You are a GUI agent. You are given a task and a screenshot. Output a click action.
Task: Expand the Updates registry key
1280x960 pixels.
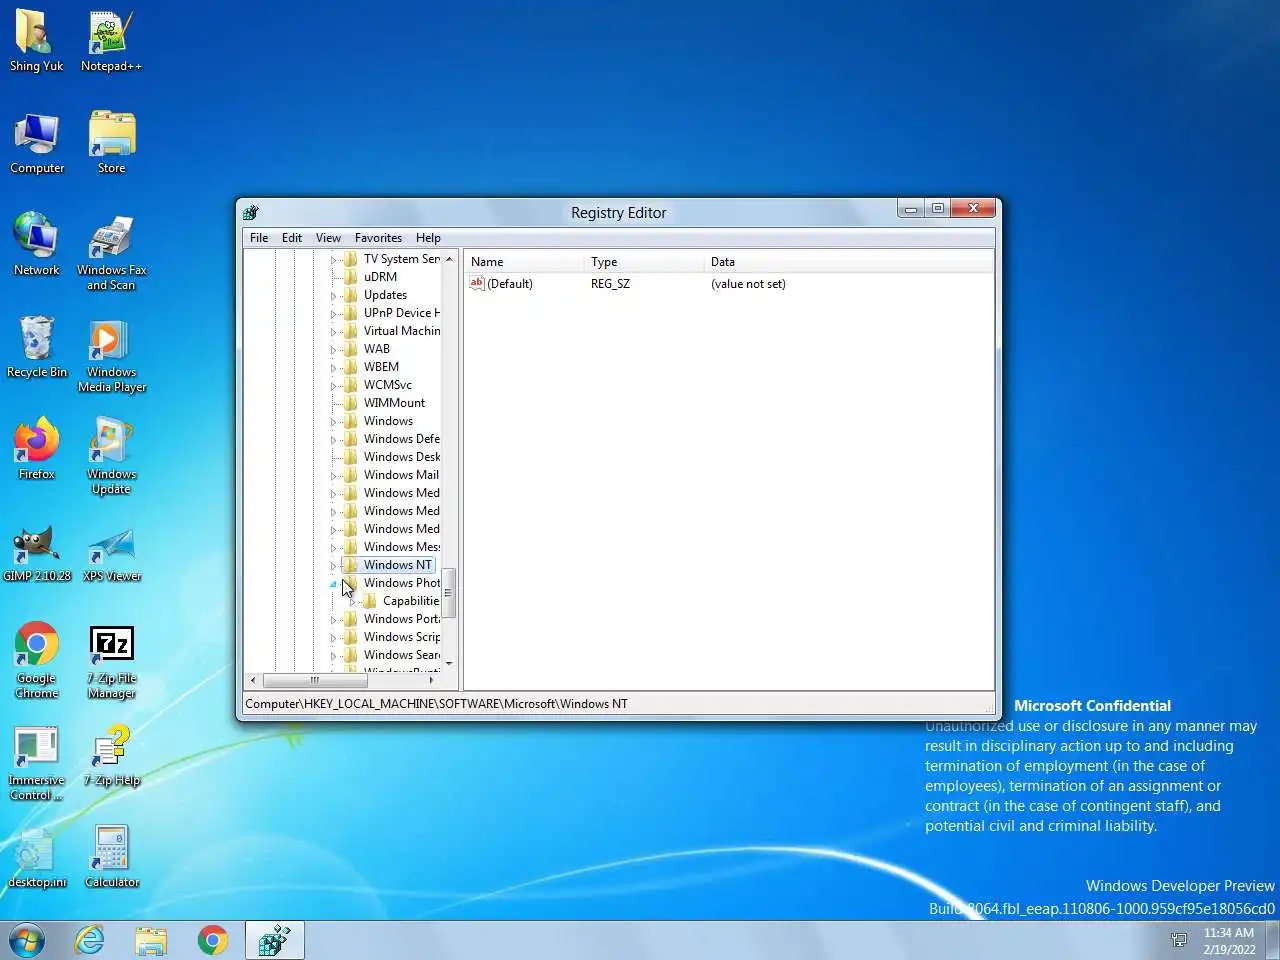click(x=333, y=296)
